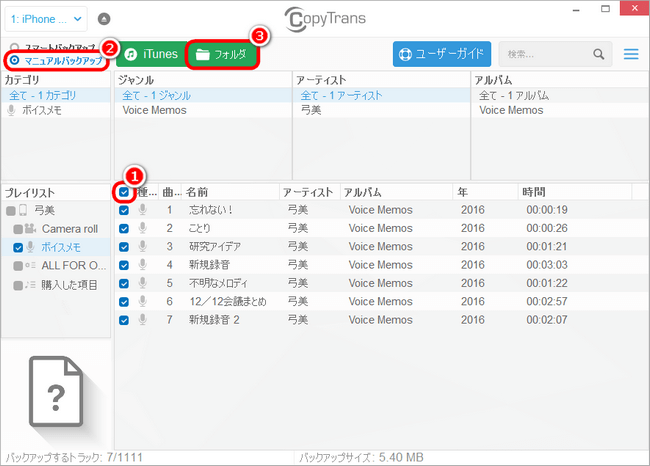Screen dimensions: 650x466
Task: Uncheck the track 新規録音 2 checkbox
Action: [x=124, y=320]
